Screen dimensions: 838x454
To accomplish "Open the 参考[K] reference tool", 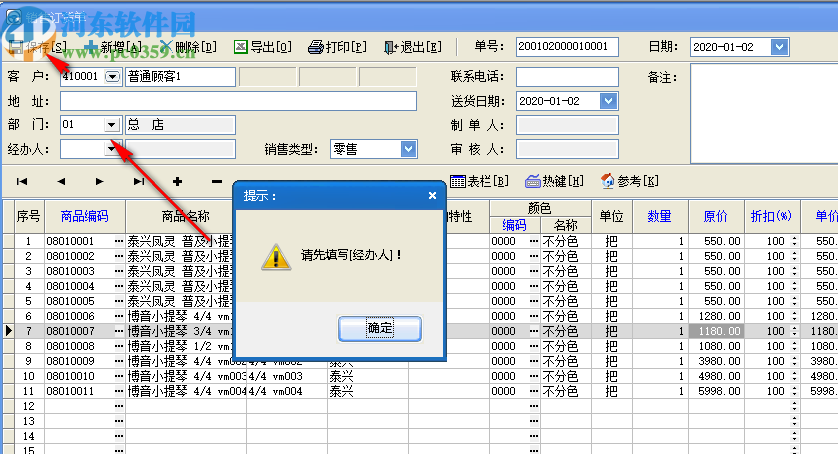I will point(630,181).
